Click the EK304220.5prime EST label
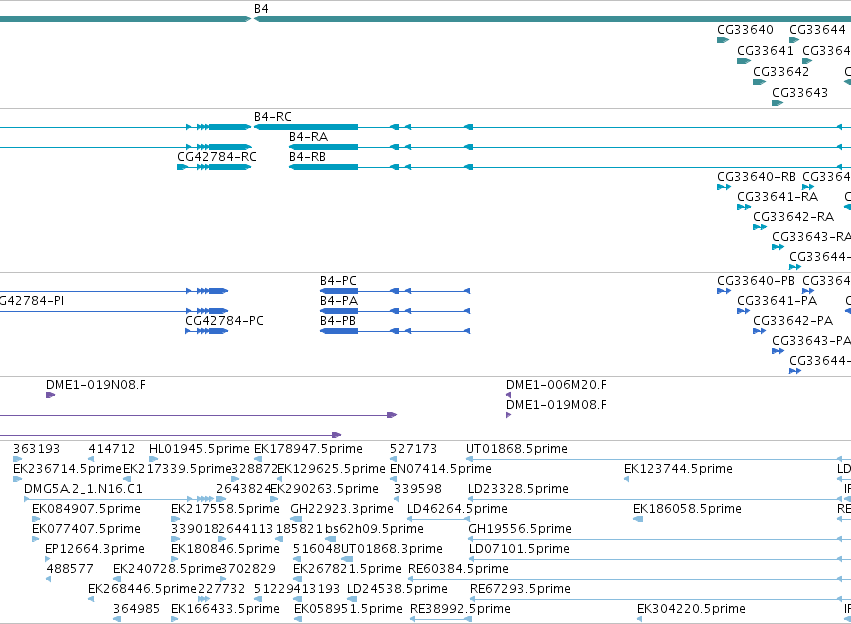The height and width of the screenshot is (624, 851). (x=691, y=610)
